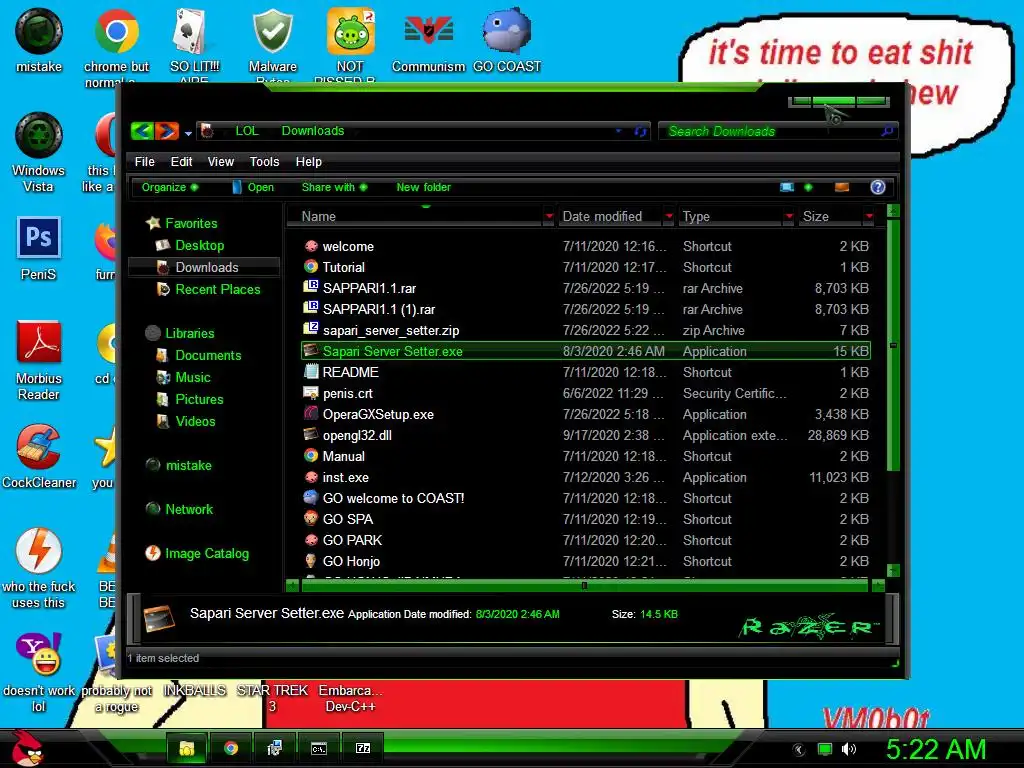
Task: Open the Name column filter dropdown arrow
Action: coord(549,216)
